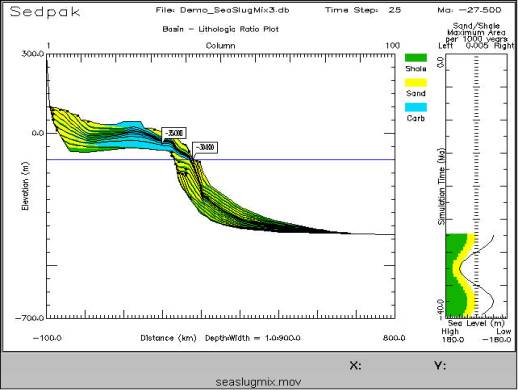
Task: Click the Ma: -27.500 age readout
Action: coord(469,10)
